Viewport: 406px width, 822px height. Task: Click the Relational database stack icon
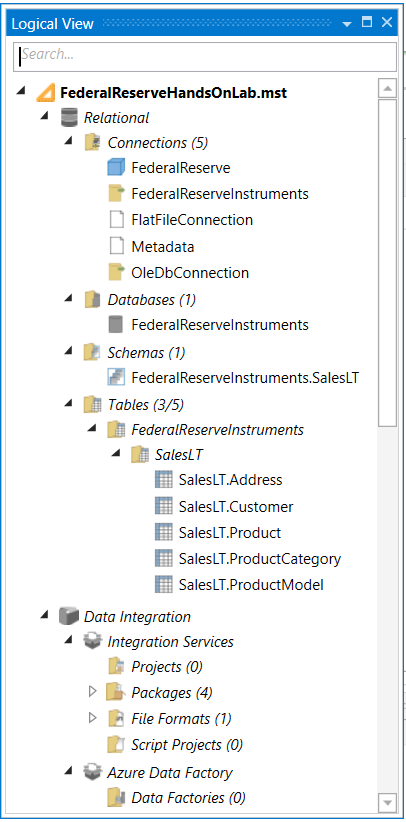[x=69, y=117]
